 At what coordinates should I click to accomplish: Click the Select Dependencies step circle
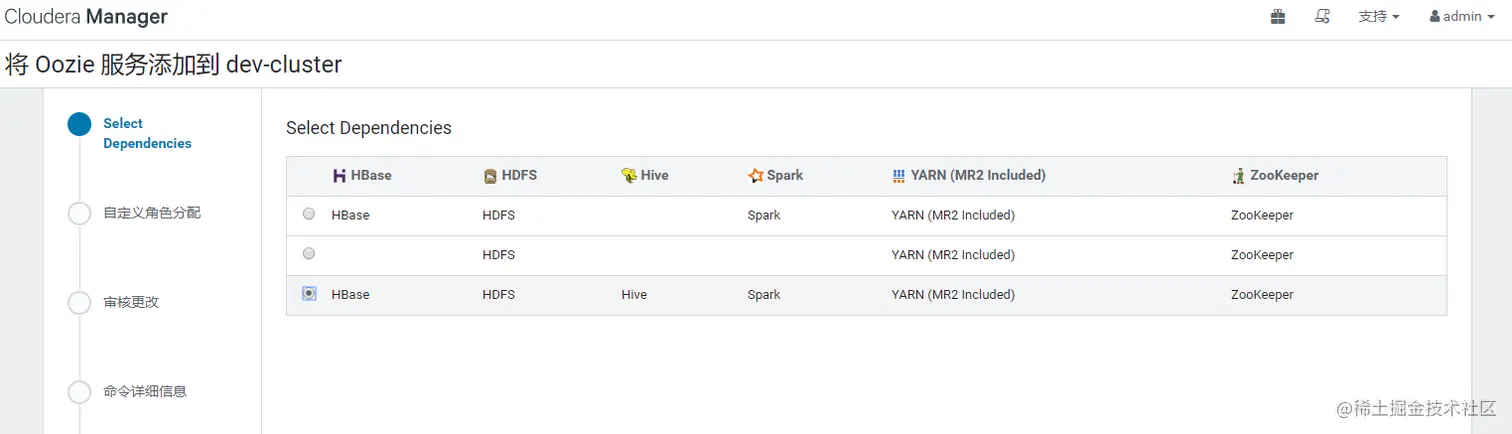pos(79,124)
